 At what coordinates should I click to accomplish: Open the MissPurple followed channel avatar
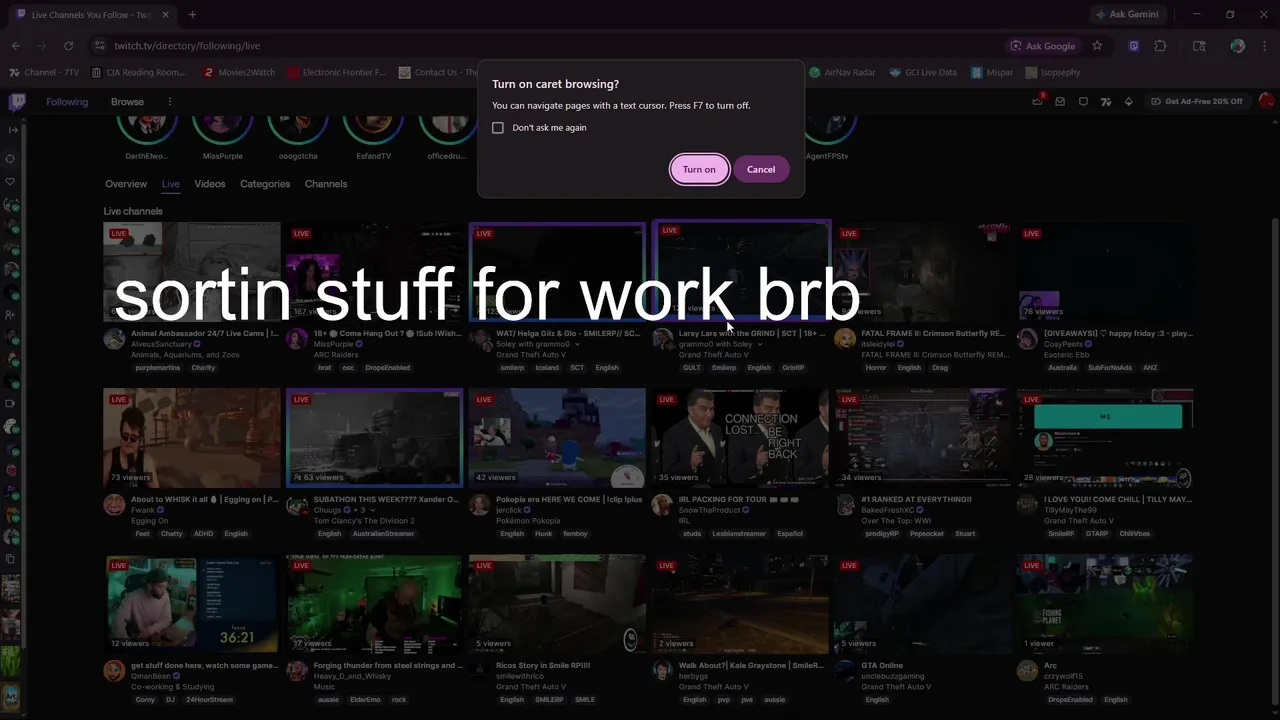(x=222, y=129)
